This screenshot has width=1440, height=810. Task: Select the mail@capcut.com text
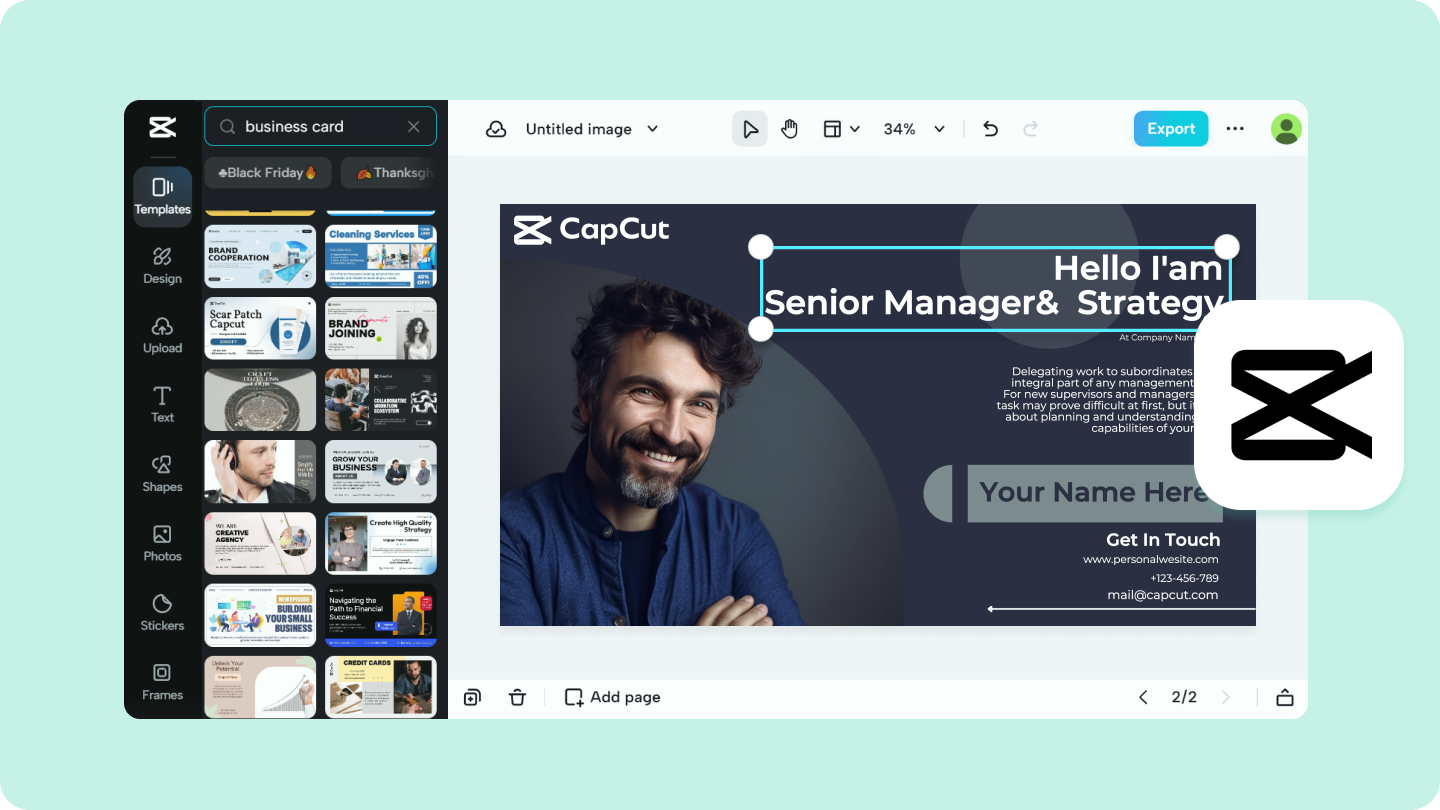pos(1163,595)
